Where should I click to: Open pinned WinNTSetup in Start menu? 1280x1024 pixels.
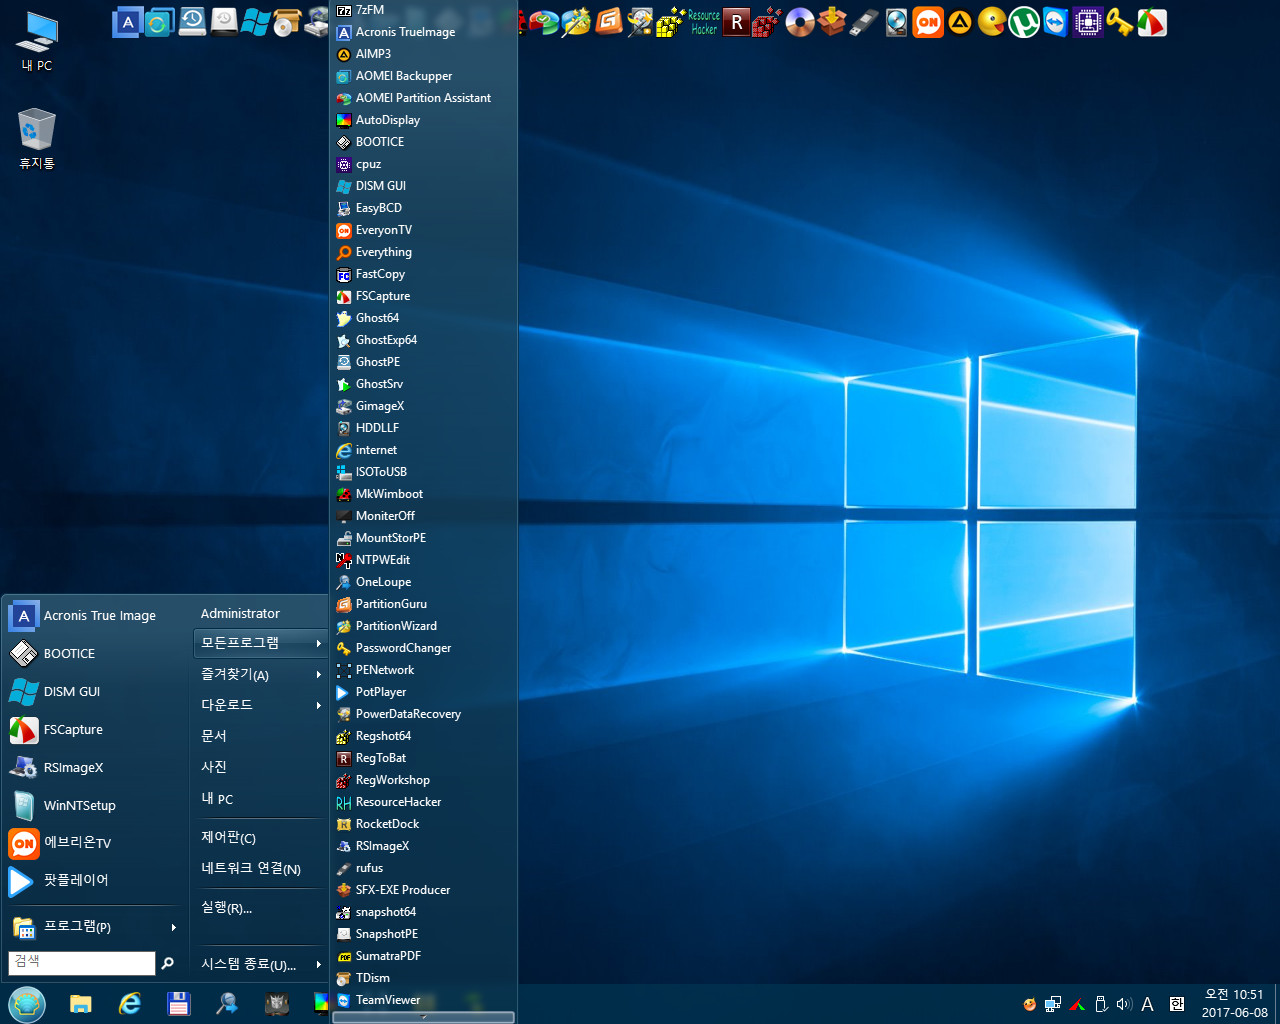(x=94, y=806)
